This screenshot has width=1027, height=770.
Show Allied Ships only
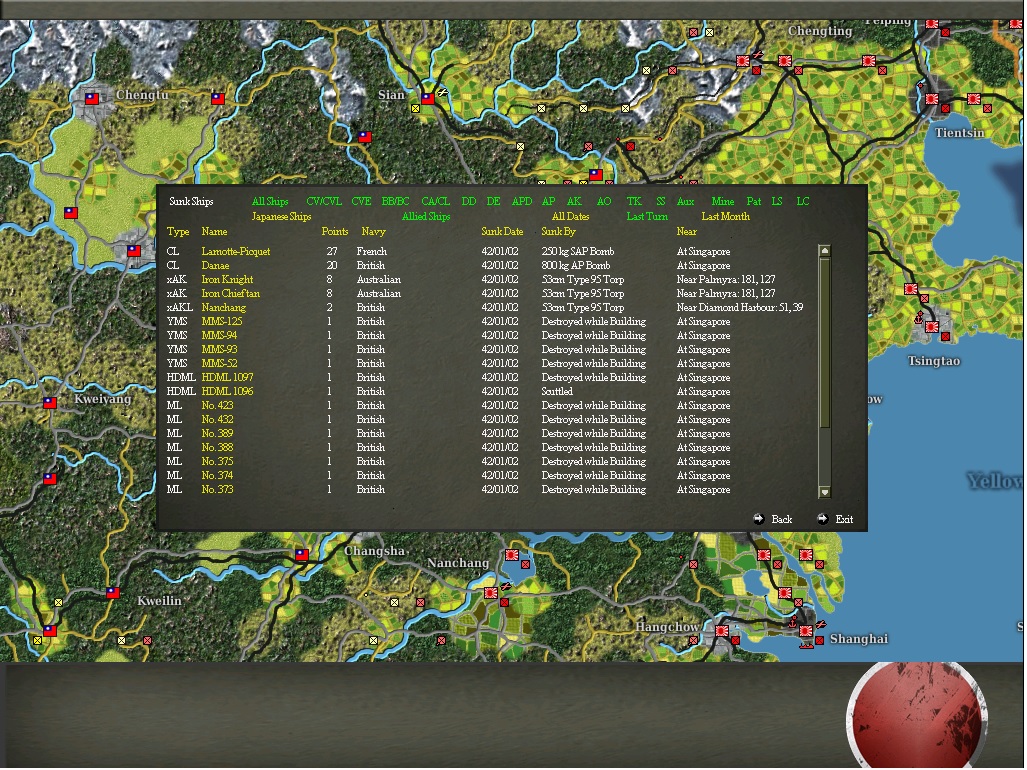(426, 217)
